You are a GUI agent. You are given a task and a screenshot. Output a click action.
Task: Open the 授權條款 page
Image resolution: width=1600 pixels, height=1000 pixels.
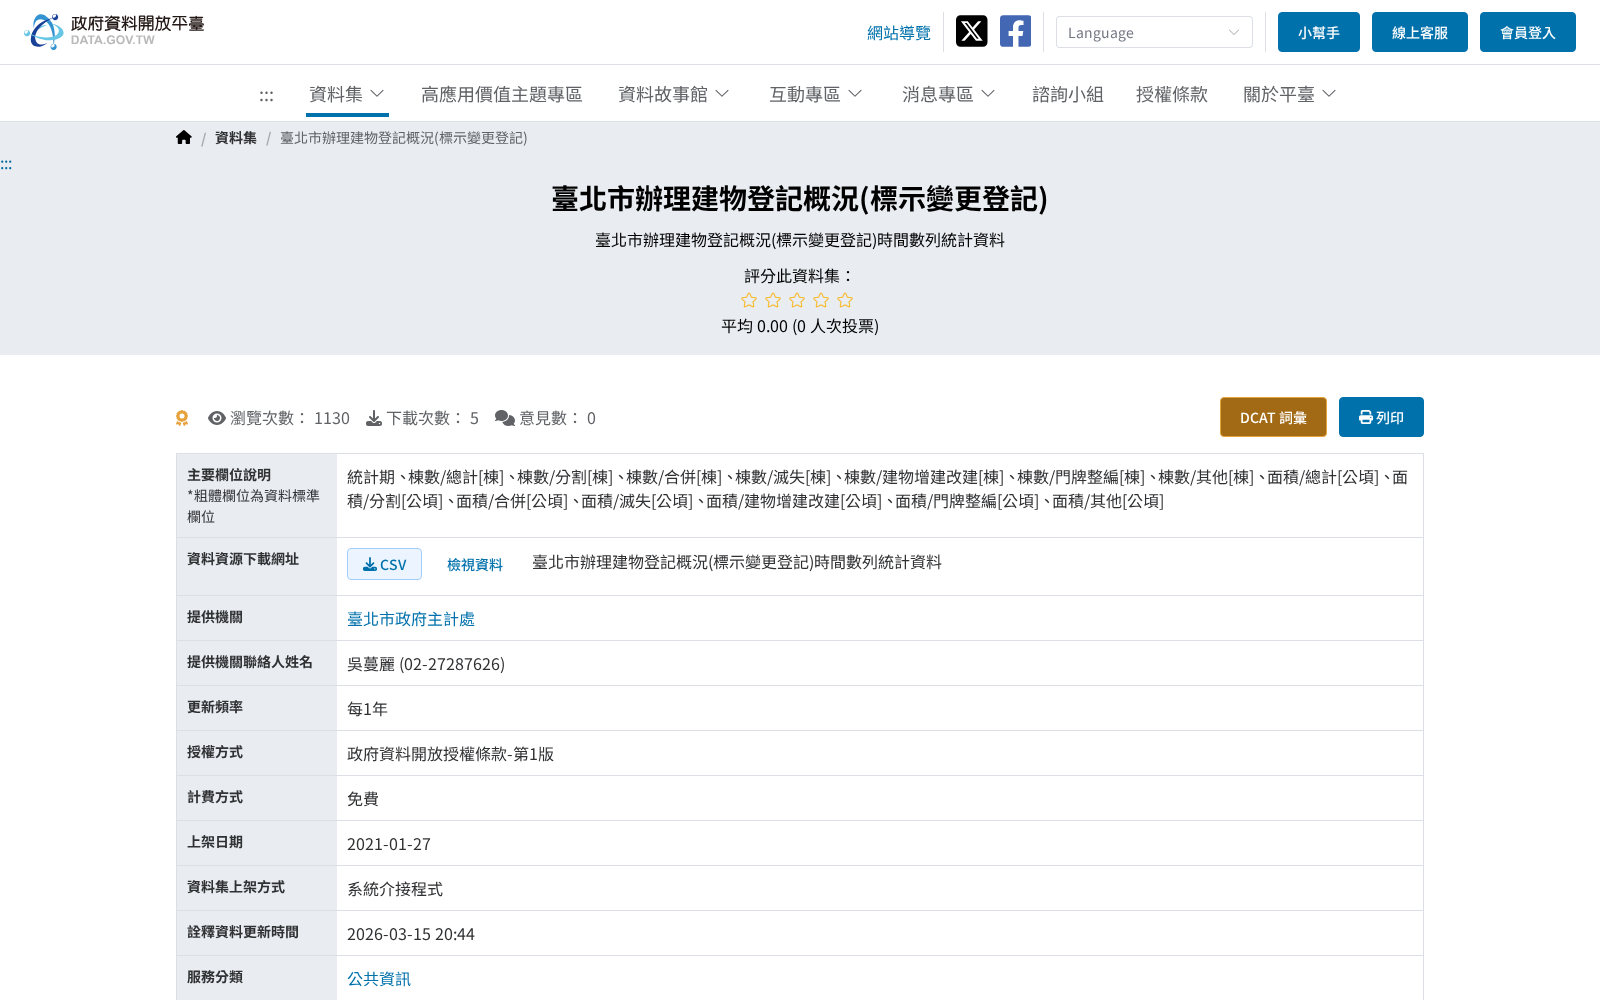[1172, 94]
